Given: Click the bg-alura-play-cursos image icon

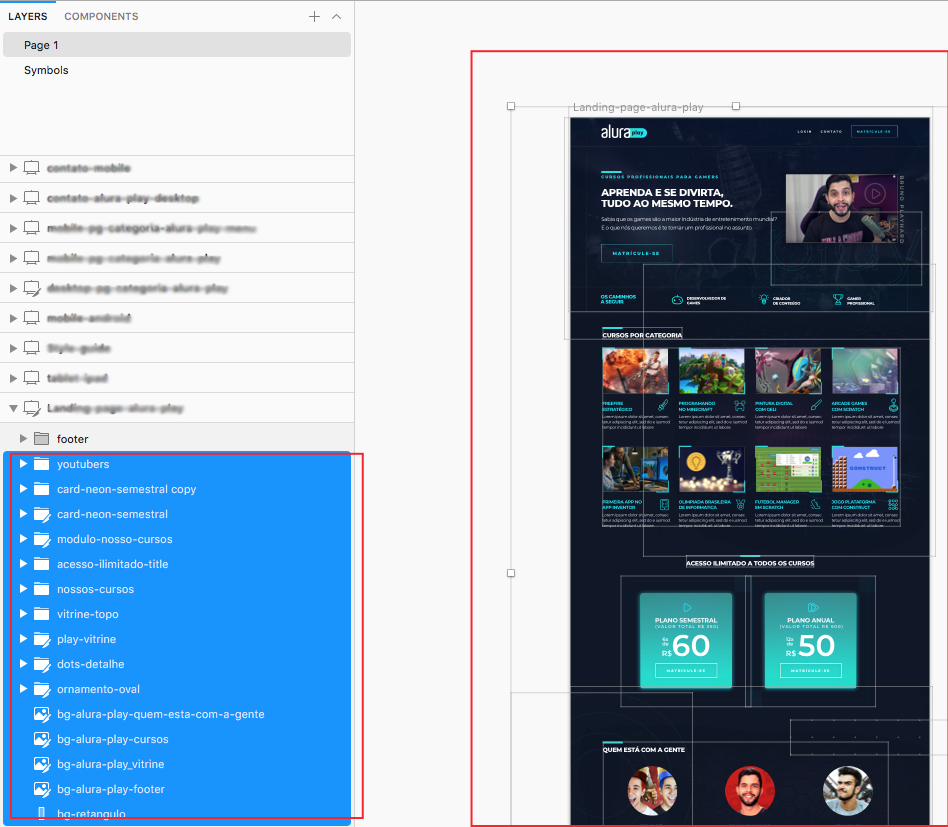Looking at the screenshot, I should click(42, 739).
